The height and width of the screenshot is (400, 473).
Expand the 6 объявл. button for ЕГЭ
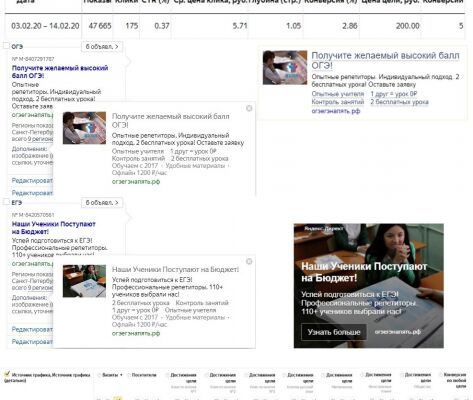(102, 203)
